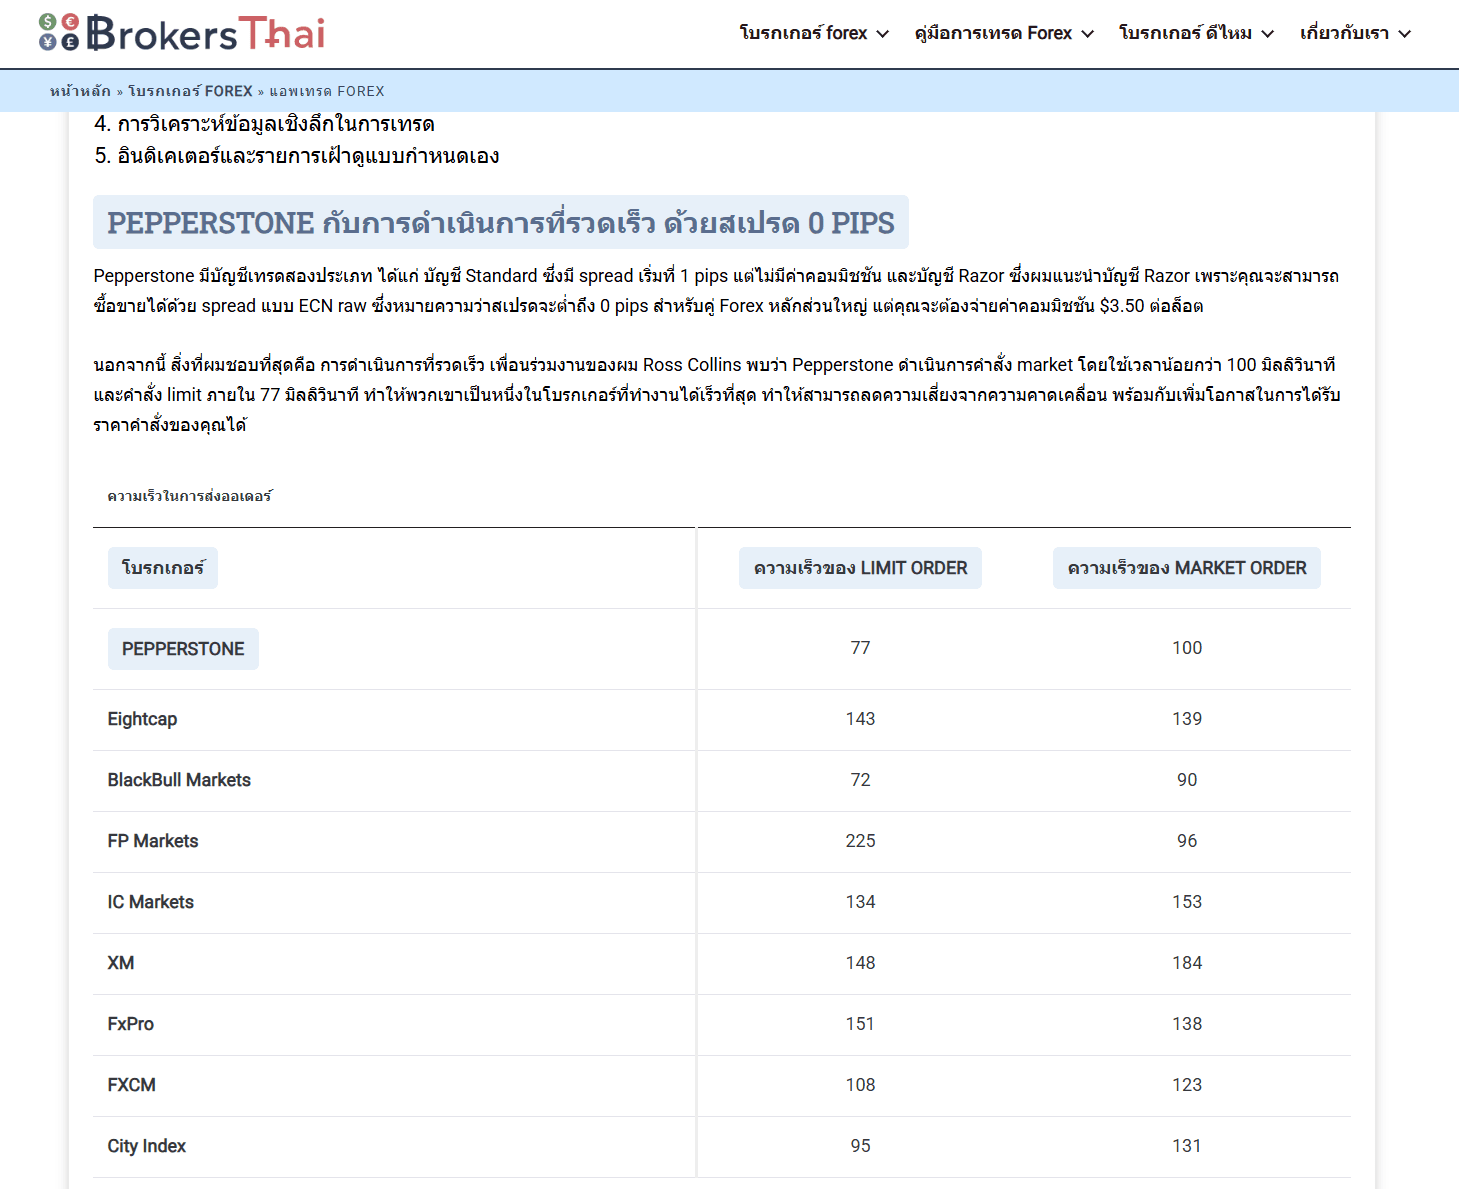Click the PEPPERSTONE 0 PIPS section heading
The height and width of the screenshot is (1189, 1459).
501,222
